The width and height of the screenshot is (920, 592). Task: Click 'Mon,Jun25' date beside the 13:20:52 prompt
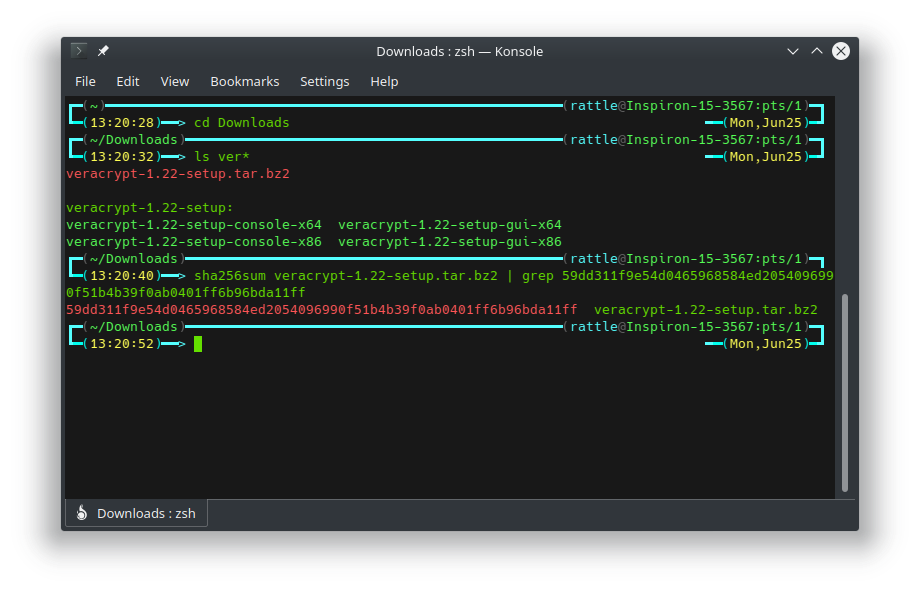pos(766,344)
